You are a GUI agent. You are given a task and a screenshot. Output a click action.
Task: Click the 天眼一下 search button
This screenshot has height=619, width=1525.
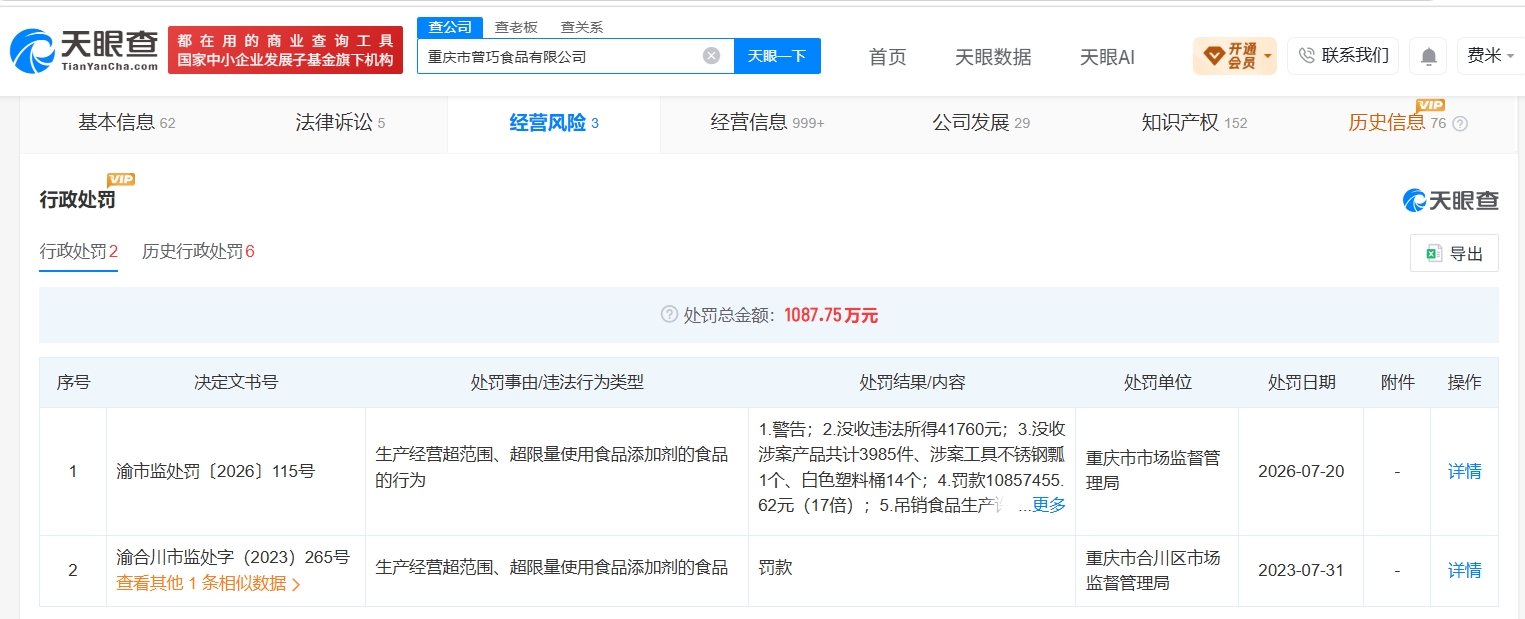tap(777, 56)
